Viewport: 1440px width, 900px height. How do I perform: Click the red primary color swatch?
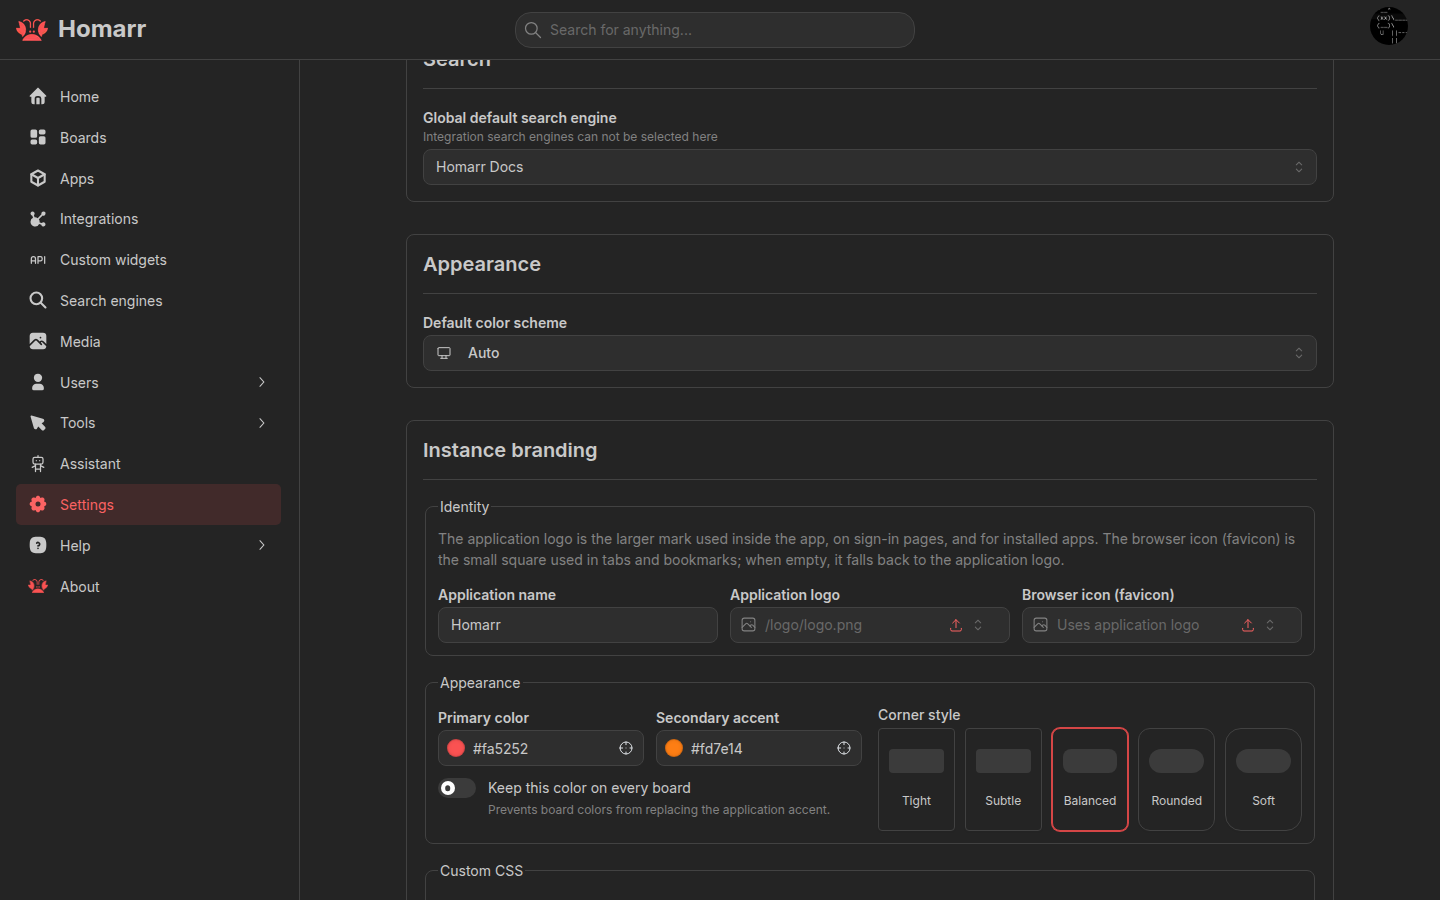click(456, 748)
